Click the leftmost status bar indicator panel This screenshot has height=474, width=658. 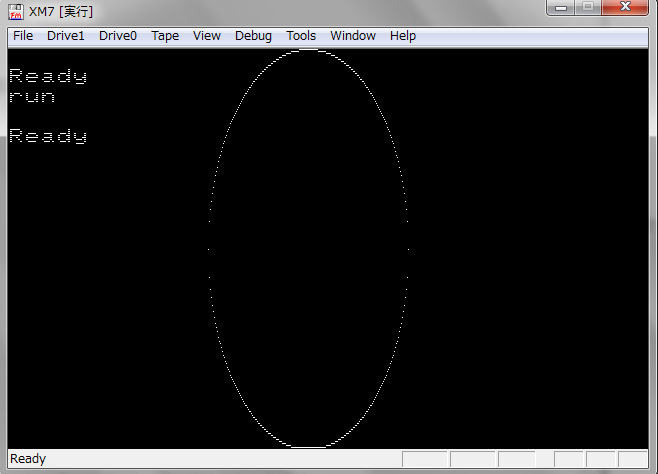(424, 459)
